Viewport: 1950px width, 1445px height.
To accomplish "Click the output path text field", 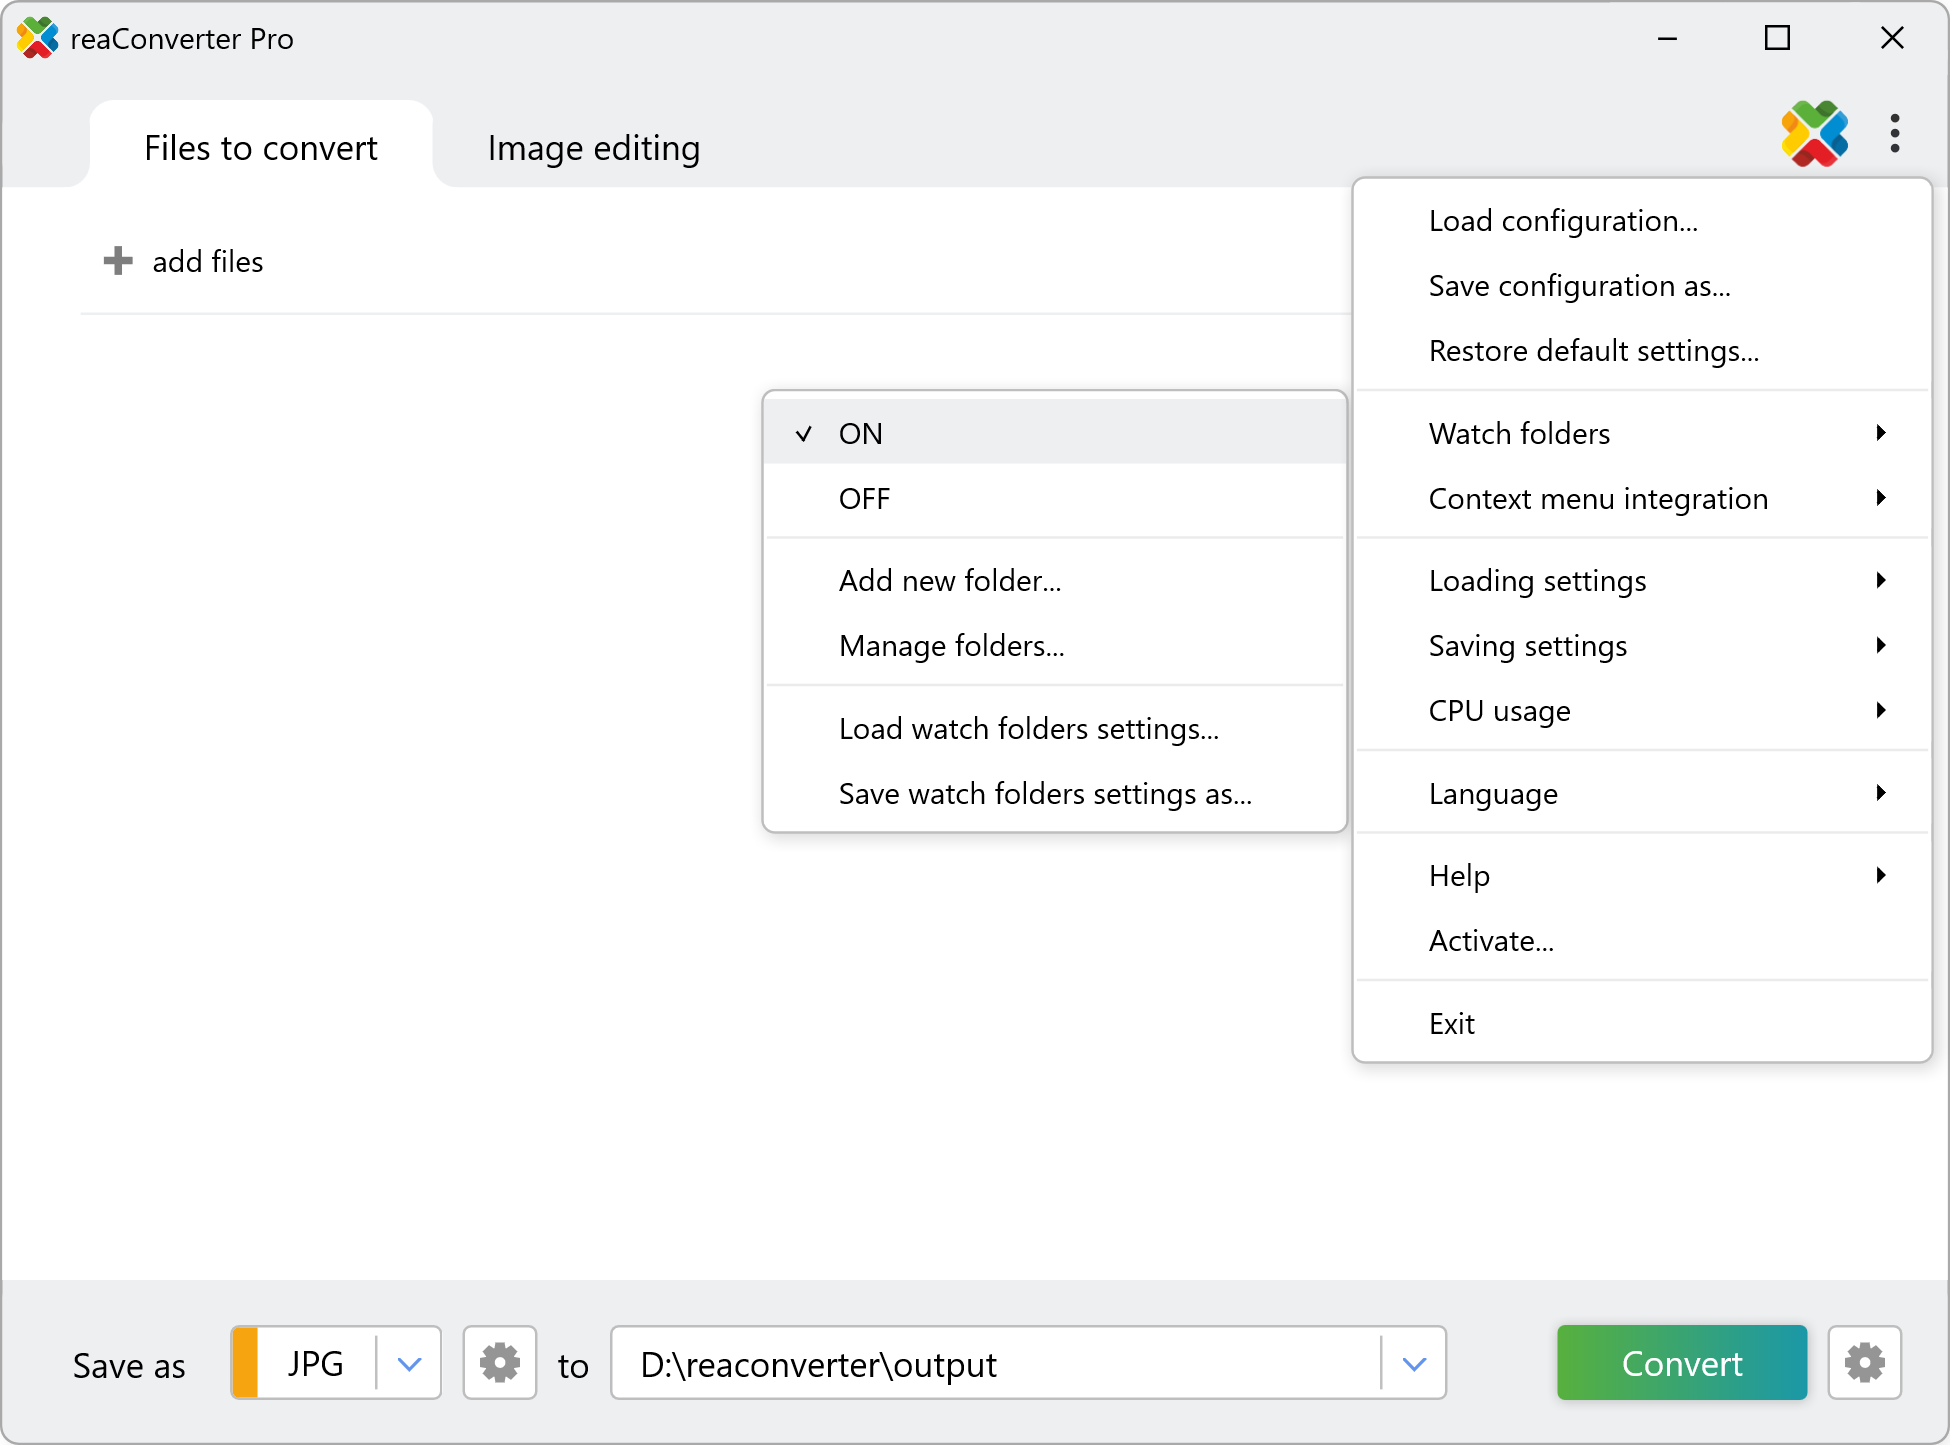I will pos(990,1364).
